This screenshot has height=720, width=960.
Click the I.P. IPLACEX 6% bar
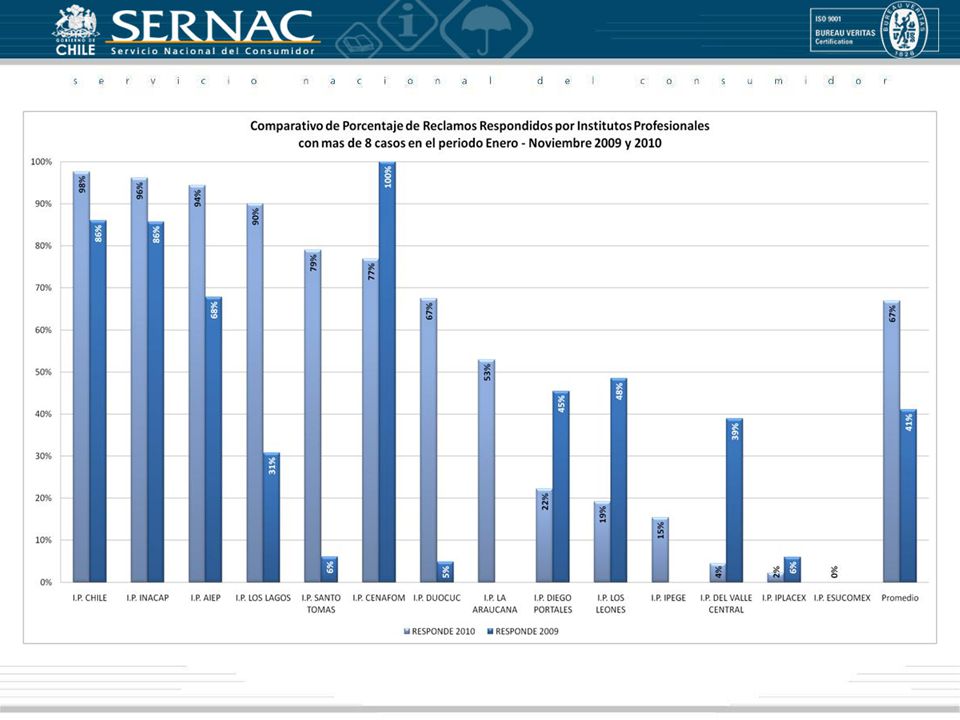click(793, 569)
